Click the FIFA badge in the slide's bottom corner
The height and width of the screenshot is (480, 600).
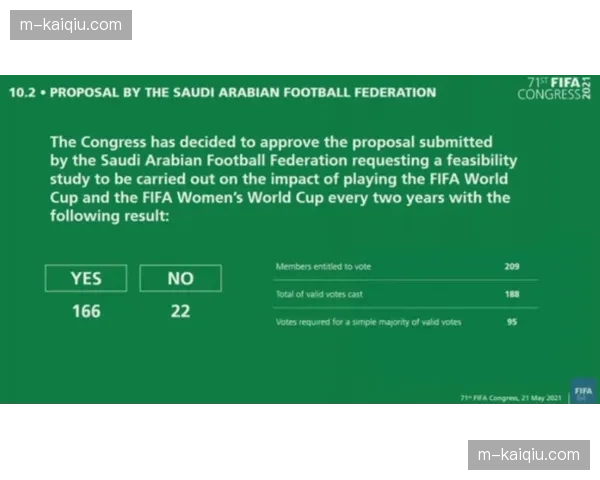click(x=582, y=391)
